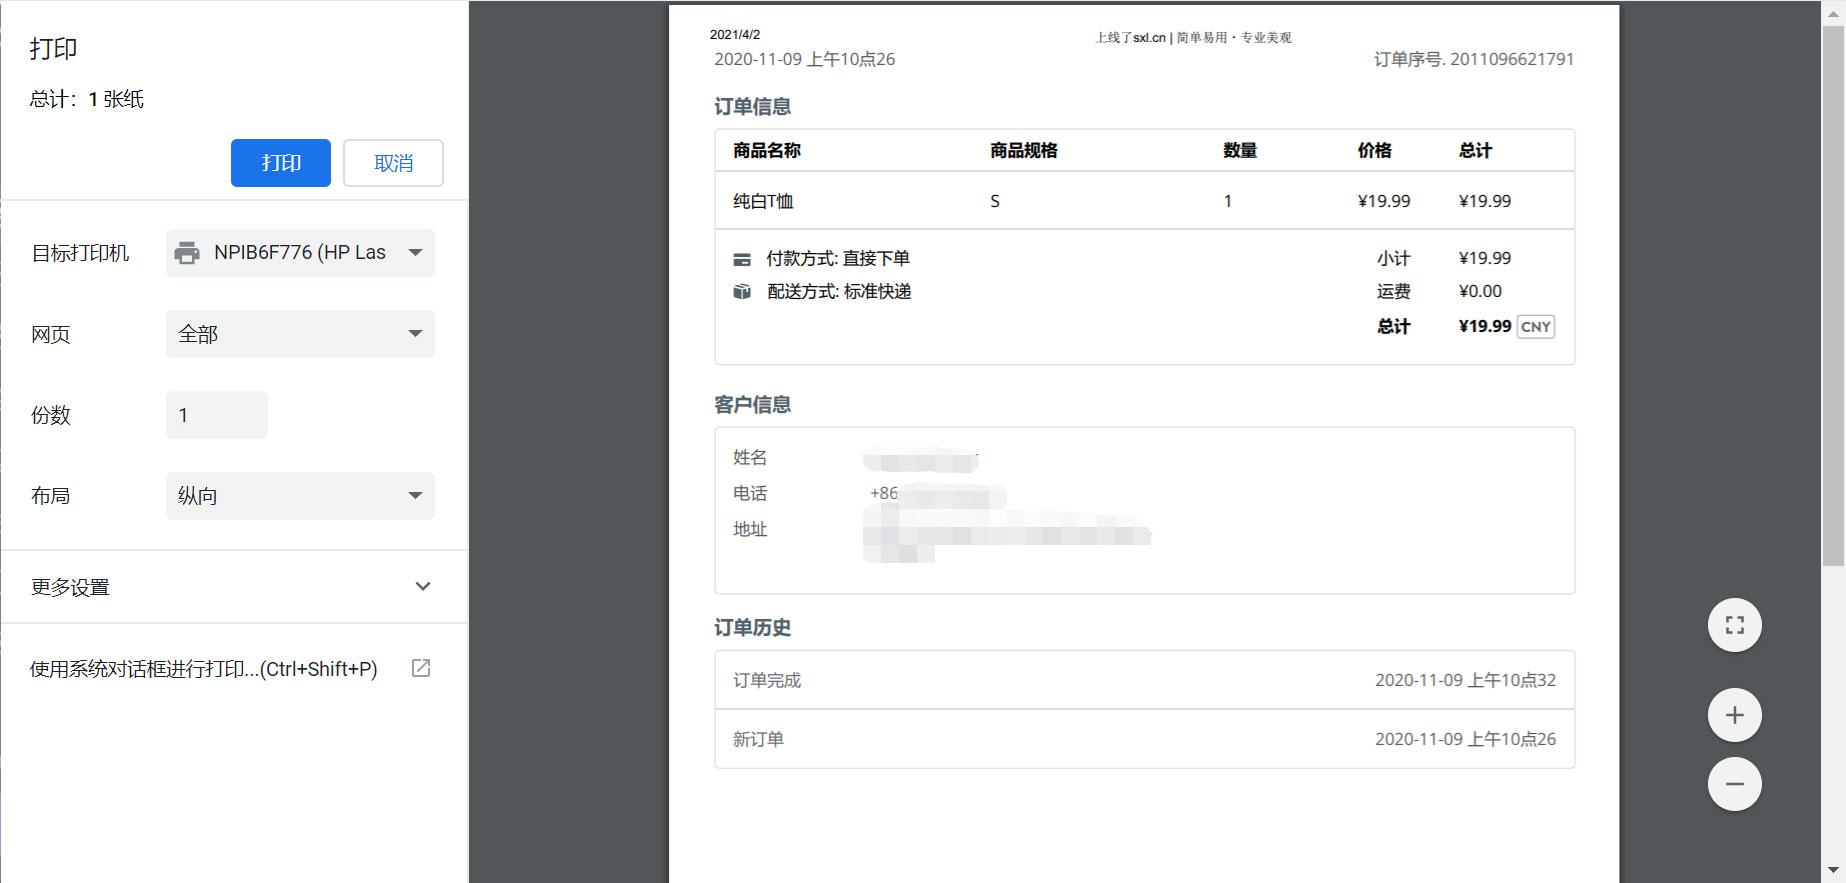Click the 商品规格 column header
This screenshot has height=883, width=1846.
pos(1024,150)
